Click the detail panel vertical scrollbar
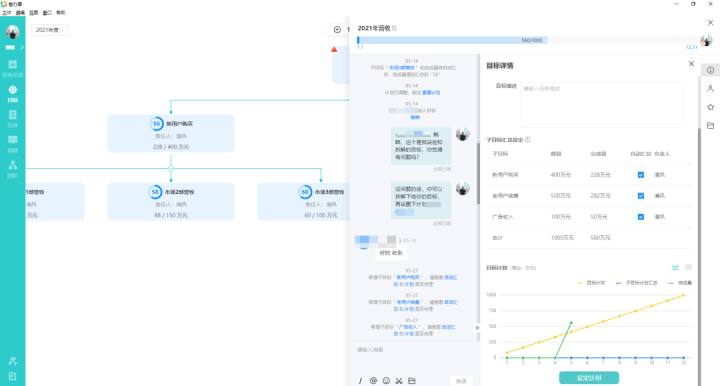Image resolution: width=720 pixels, height=386 pixels. [699, 257]
